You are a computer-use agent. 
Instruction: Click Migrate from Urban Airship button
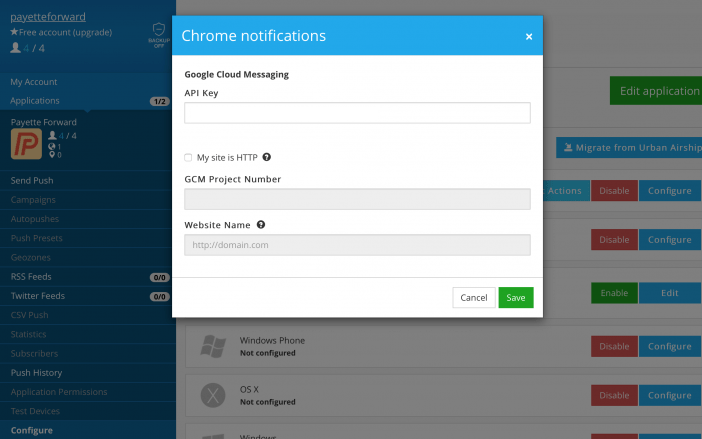(x=629, y=148)
